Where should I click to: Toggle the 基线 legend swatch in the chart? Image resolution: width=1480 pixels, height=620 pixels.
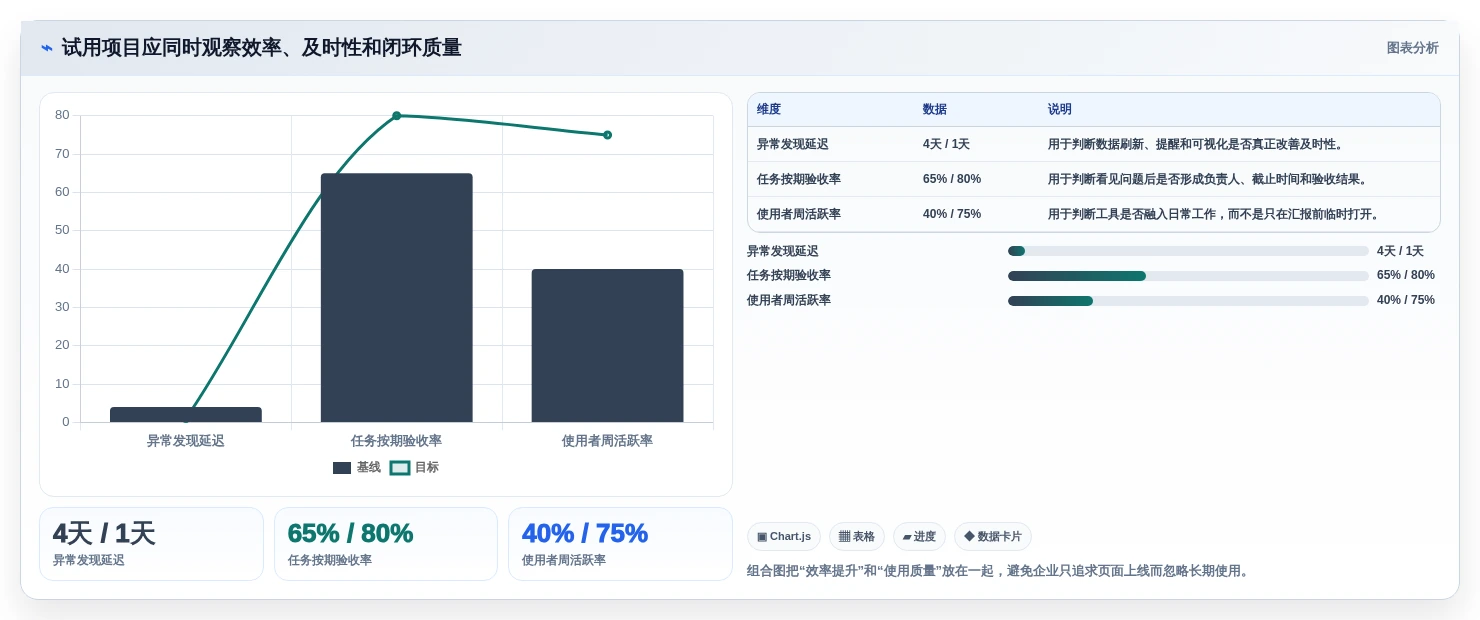coord(342,468)
